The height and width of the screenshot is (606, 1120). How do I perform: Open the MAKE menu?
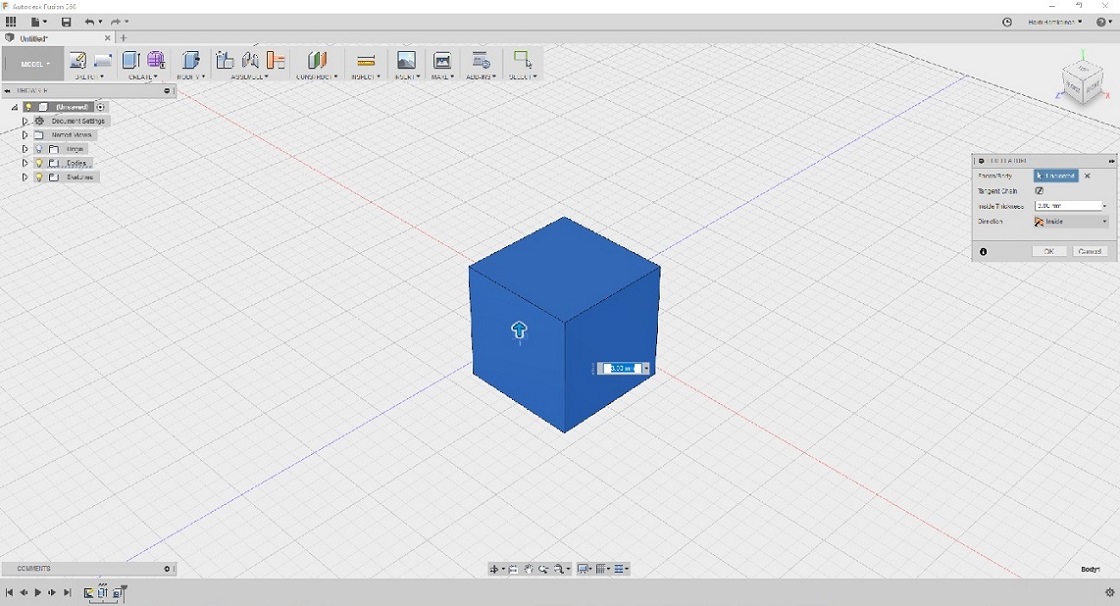point(442,76)
